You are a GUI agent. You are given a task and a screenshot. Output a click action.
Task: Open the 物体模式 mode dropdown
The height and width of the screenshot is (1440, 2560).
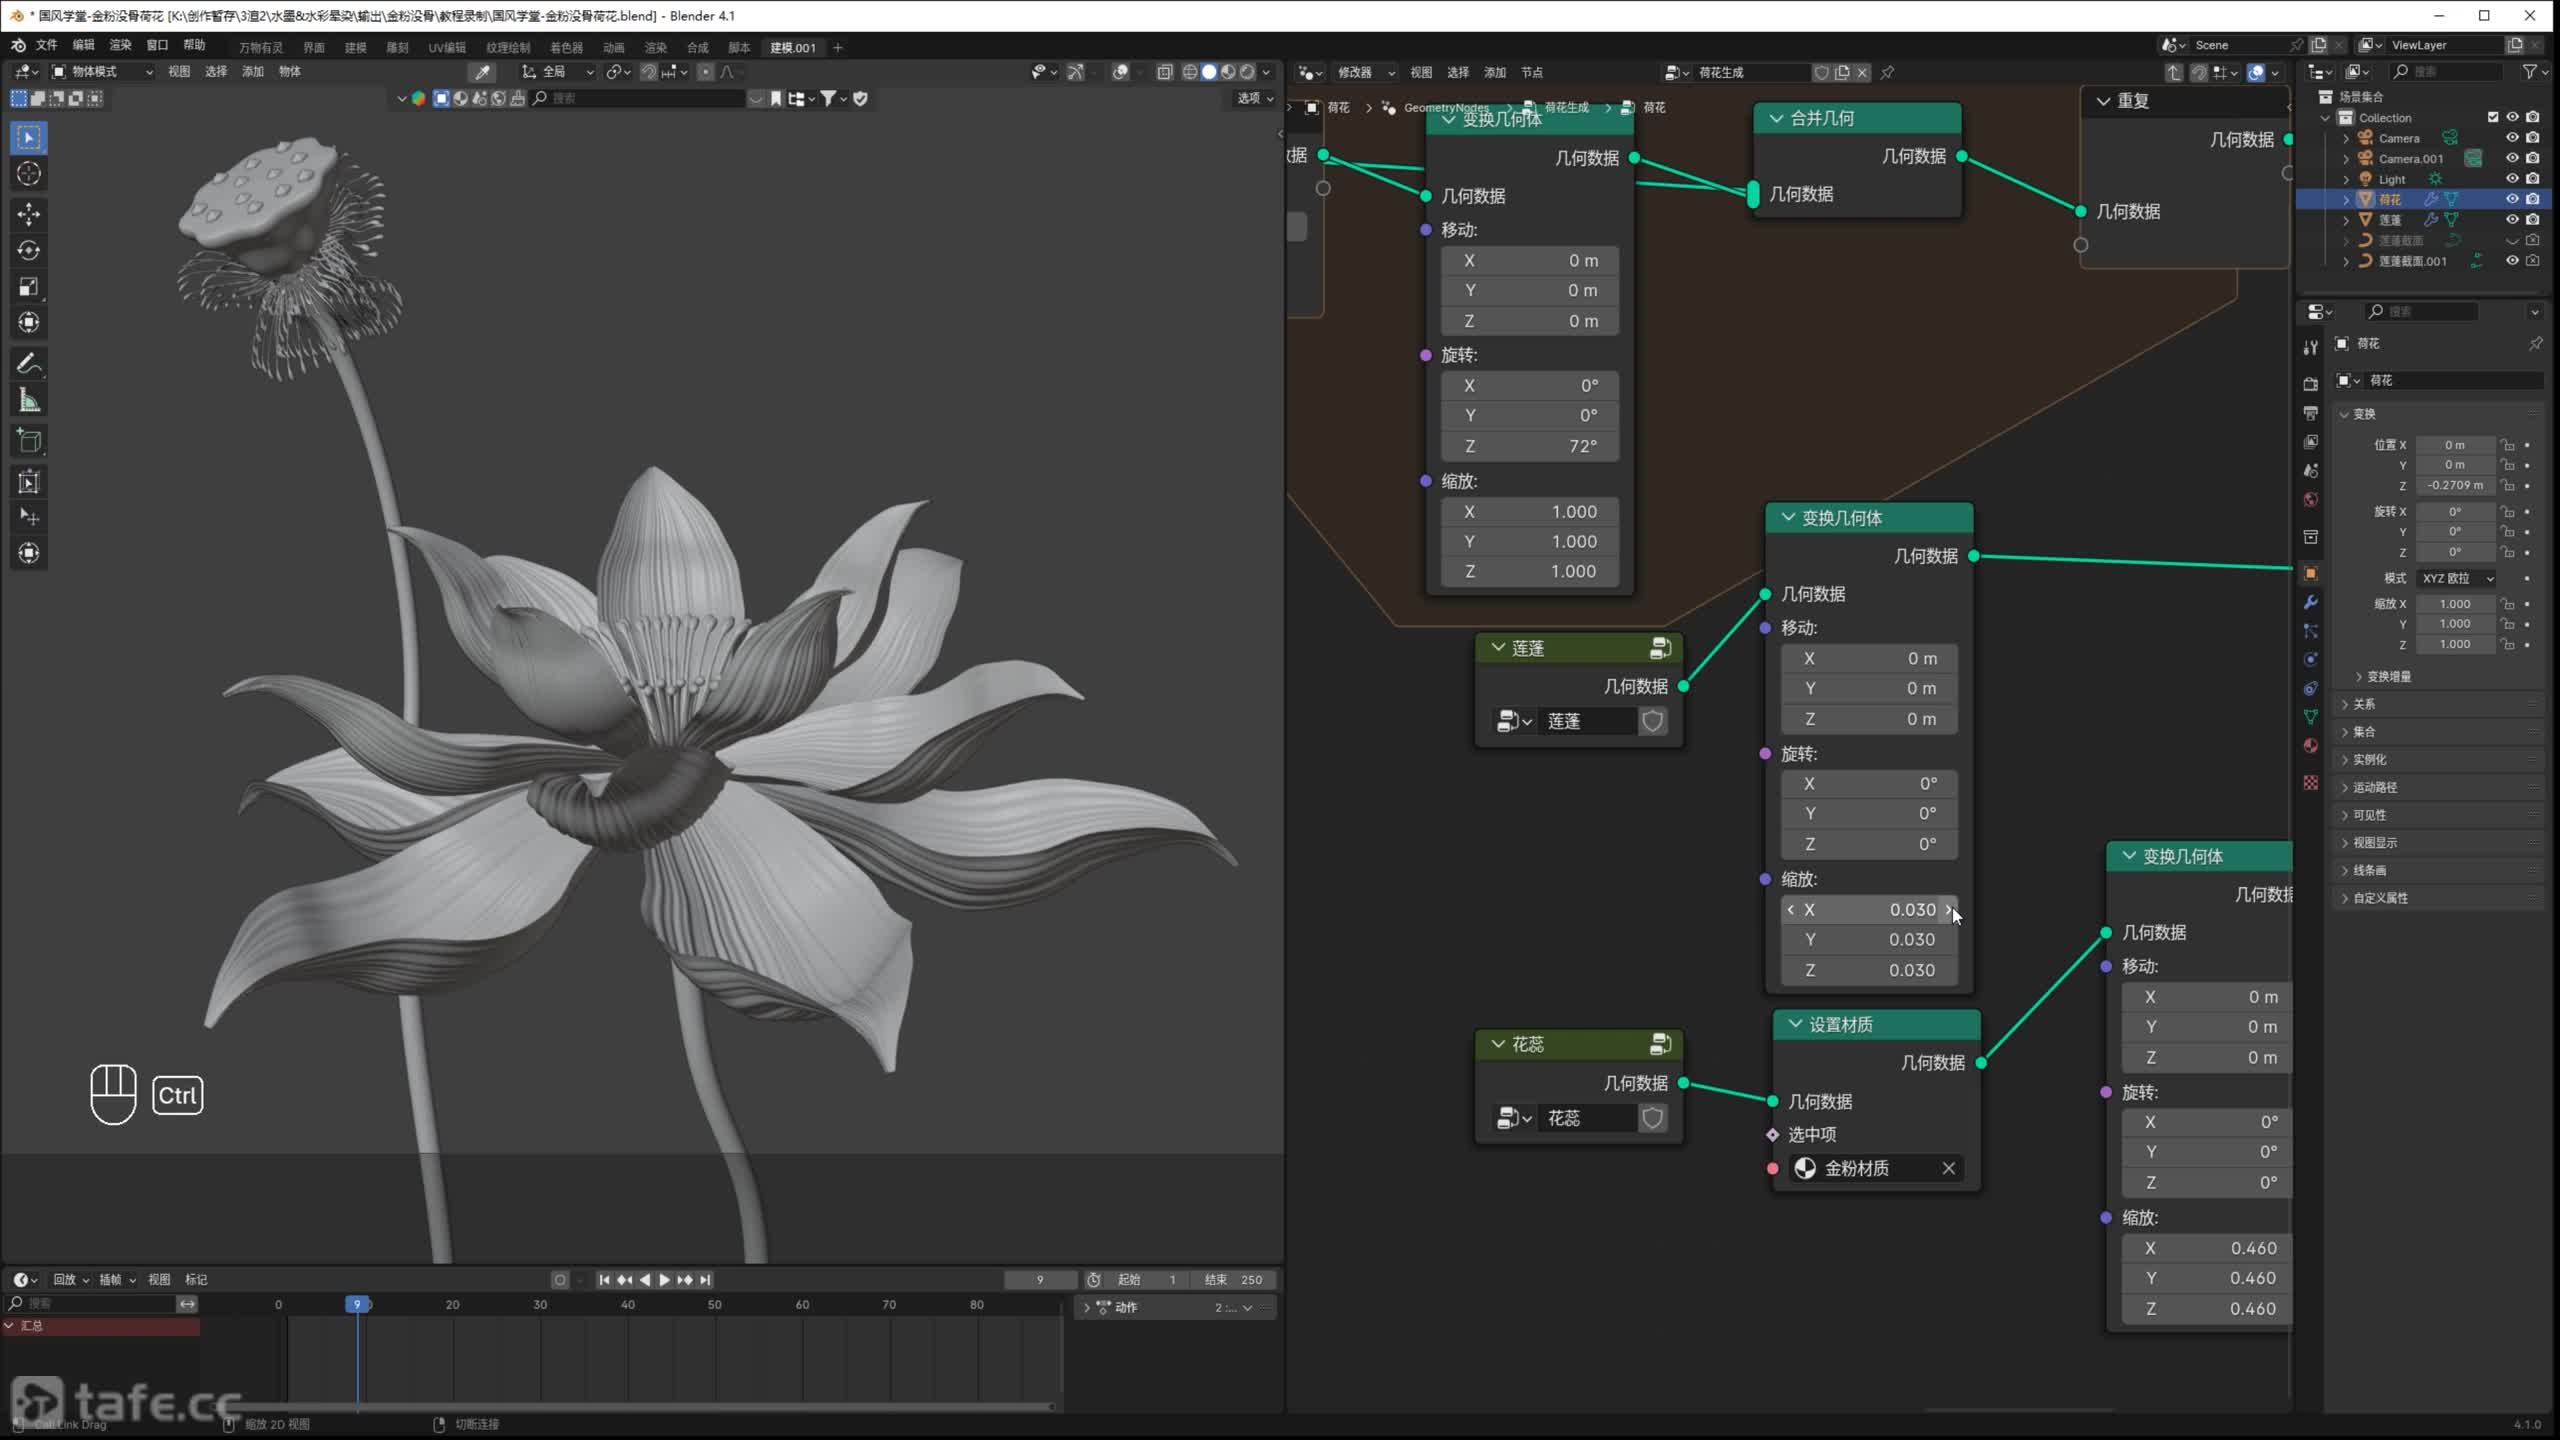pyautogui.click(x=102, y=71)
